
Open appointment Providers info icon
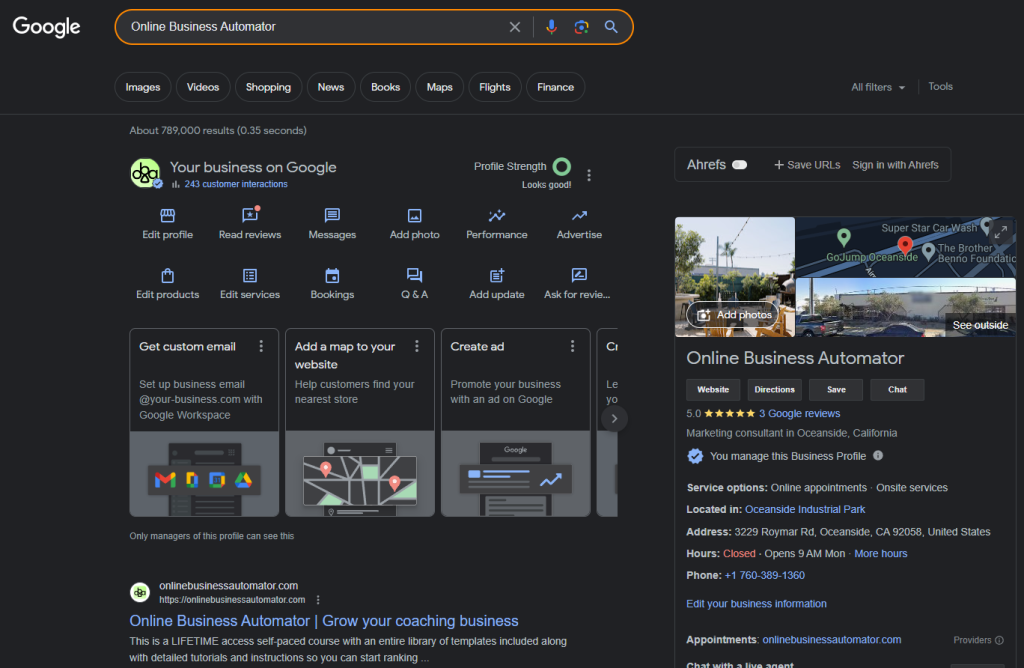(x=999, y=640)
